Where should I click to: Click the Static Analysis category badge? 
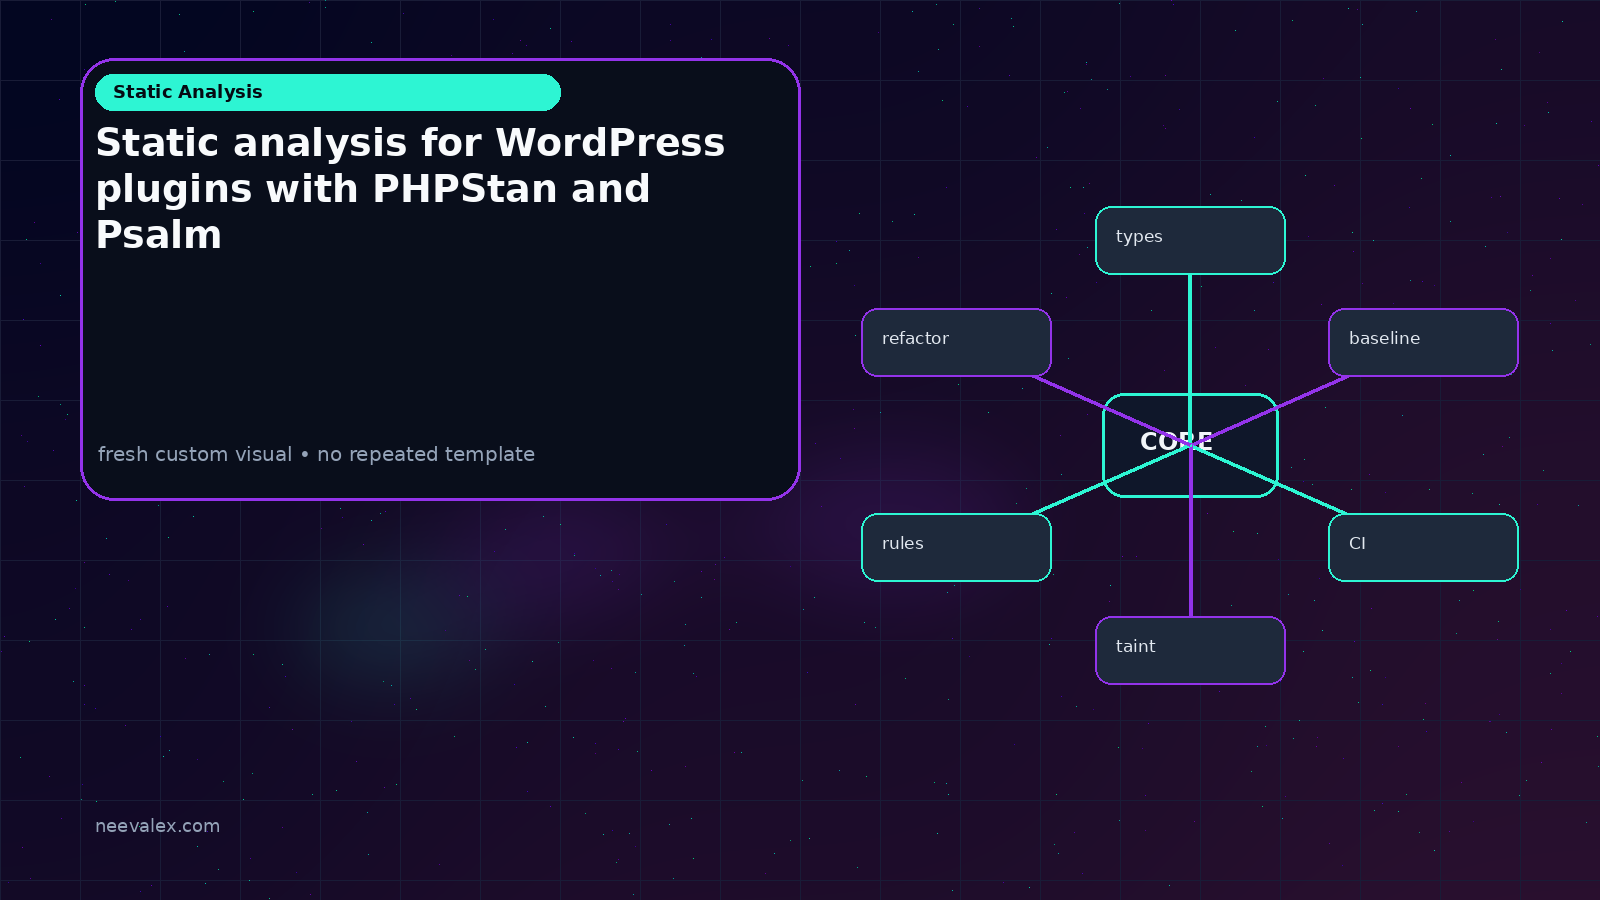pos(328,92)
